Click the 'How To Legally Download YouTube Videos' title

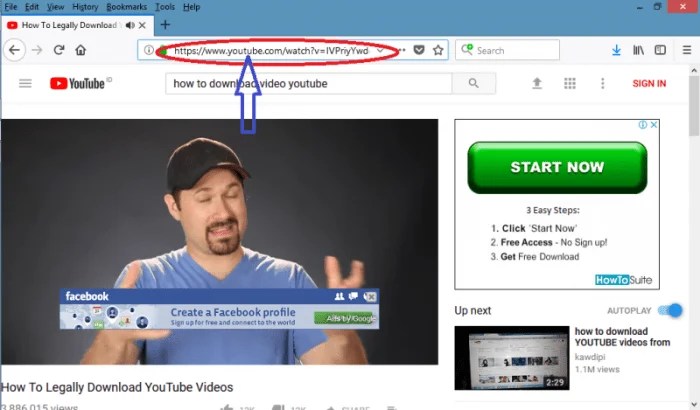tap(117, 387)
